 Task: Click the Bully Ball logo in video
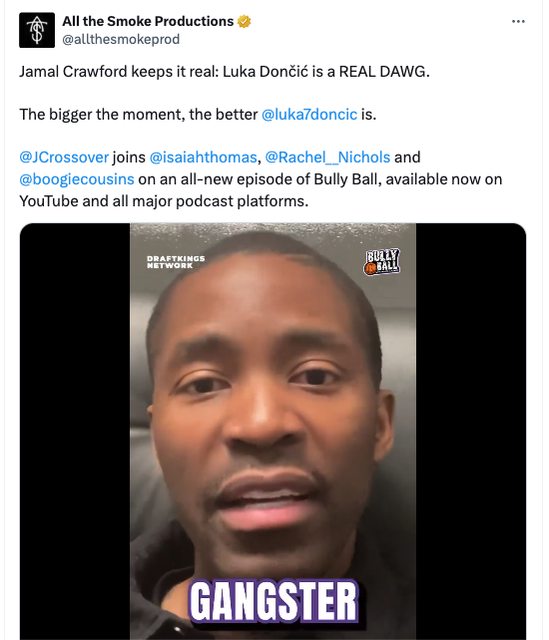382,262
